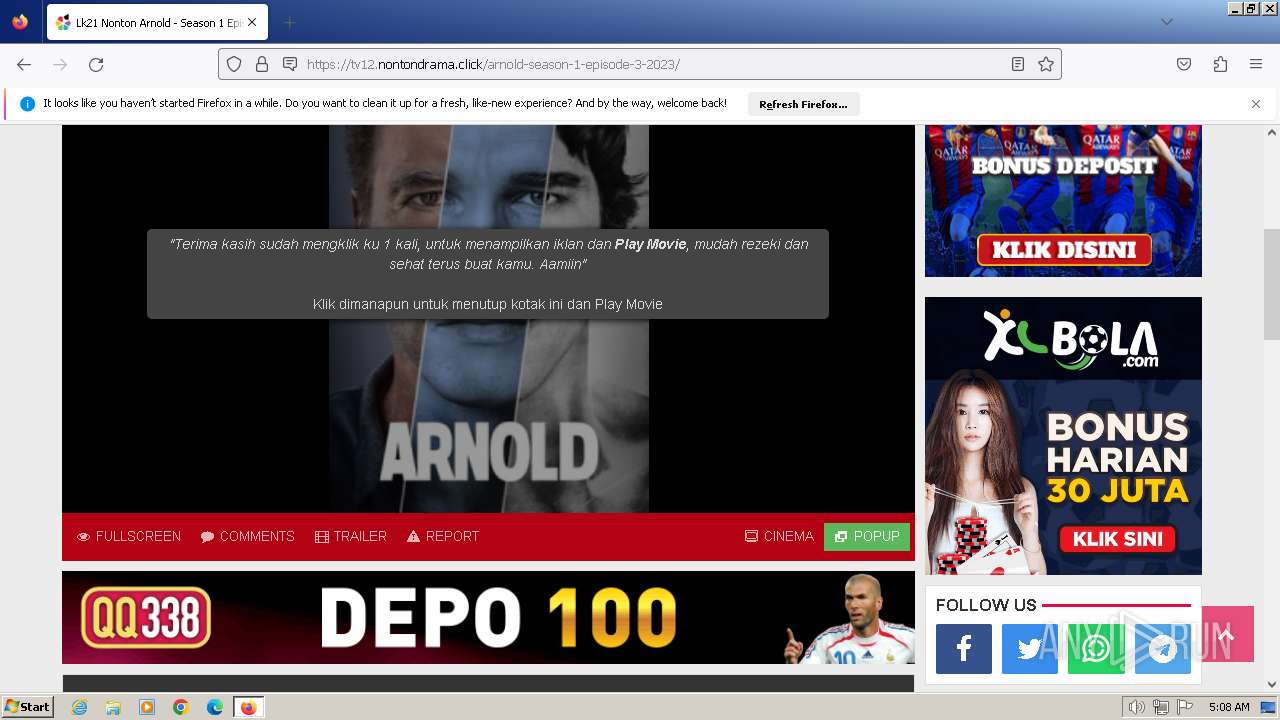This screenshot has height=720, width=1280.
Task: Bookmark this page with the star
Action: click(1046, 64)
